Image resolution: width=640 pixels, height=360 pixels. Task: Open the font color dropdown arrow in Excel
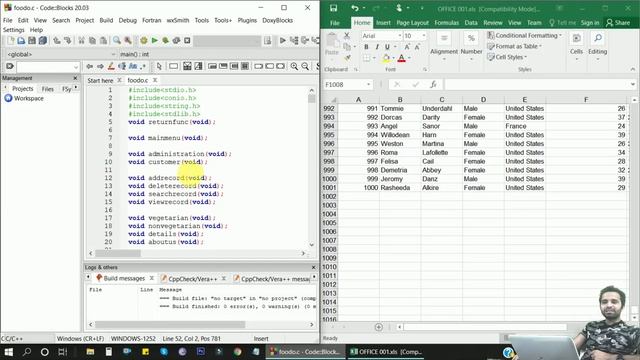[409, 58]
